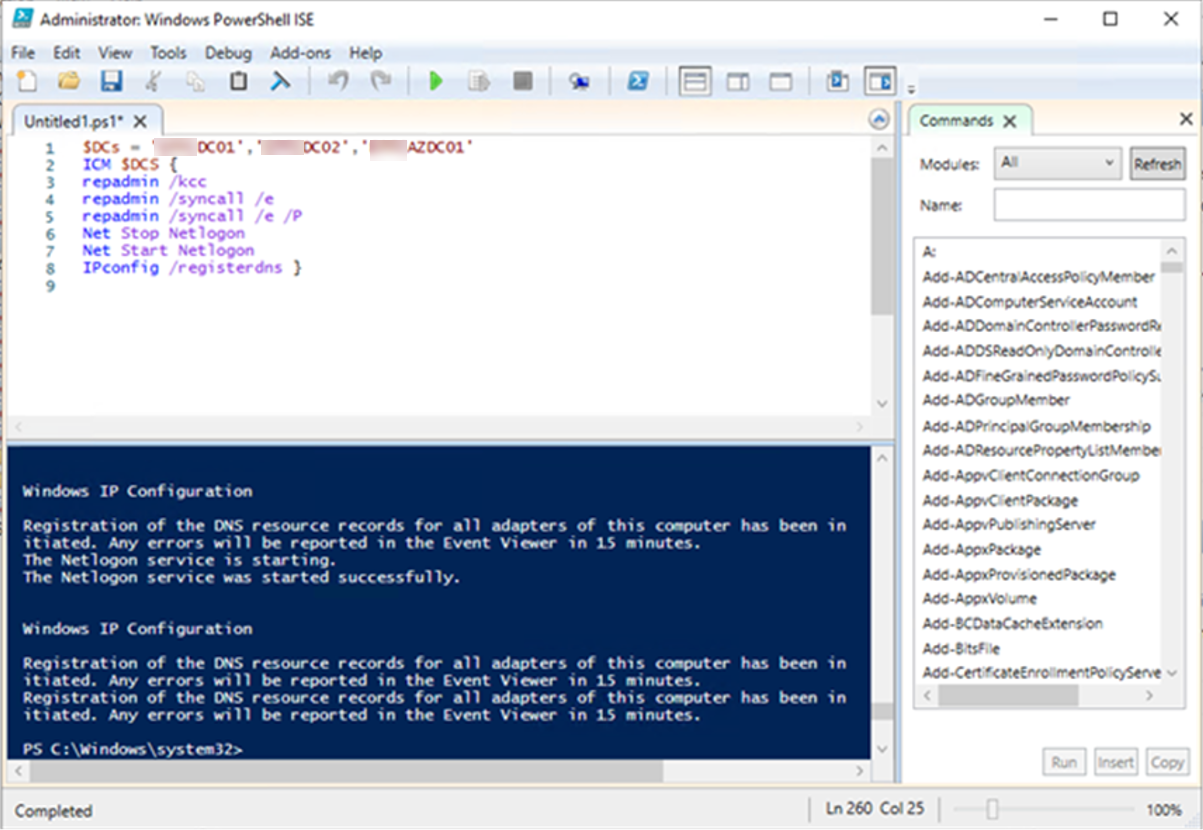Image resolution: width=1203 pixels, height=830 pixels.
Task: Select Add-ADGroupMember command
Action: click(996, 400)
